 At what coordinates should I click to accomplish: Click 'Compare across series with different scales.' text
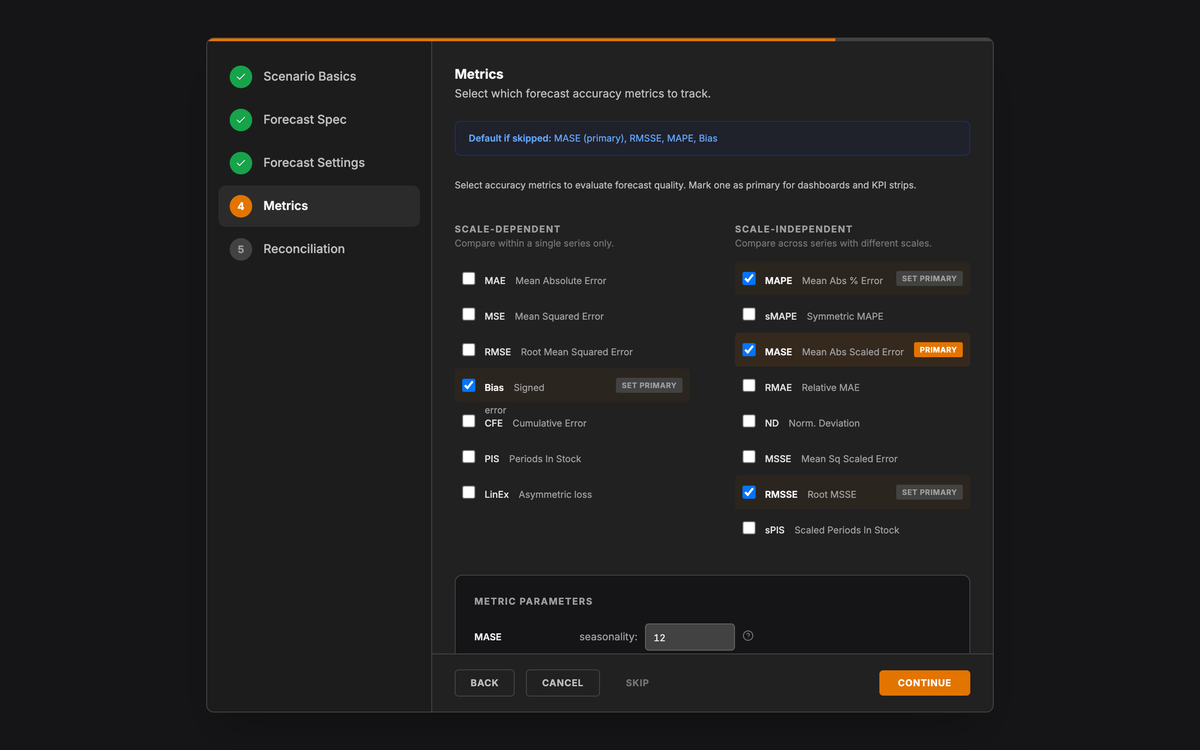833,244
